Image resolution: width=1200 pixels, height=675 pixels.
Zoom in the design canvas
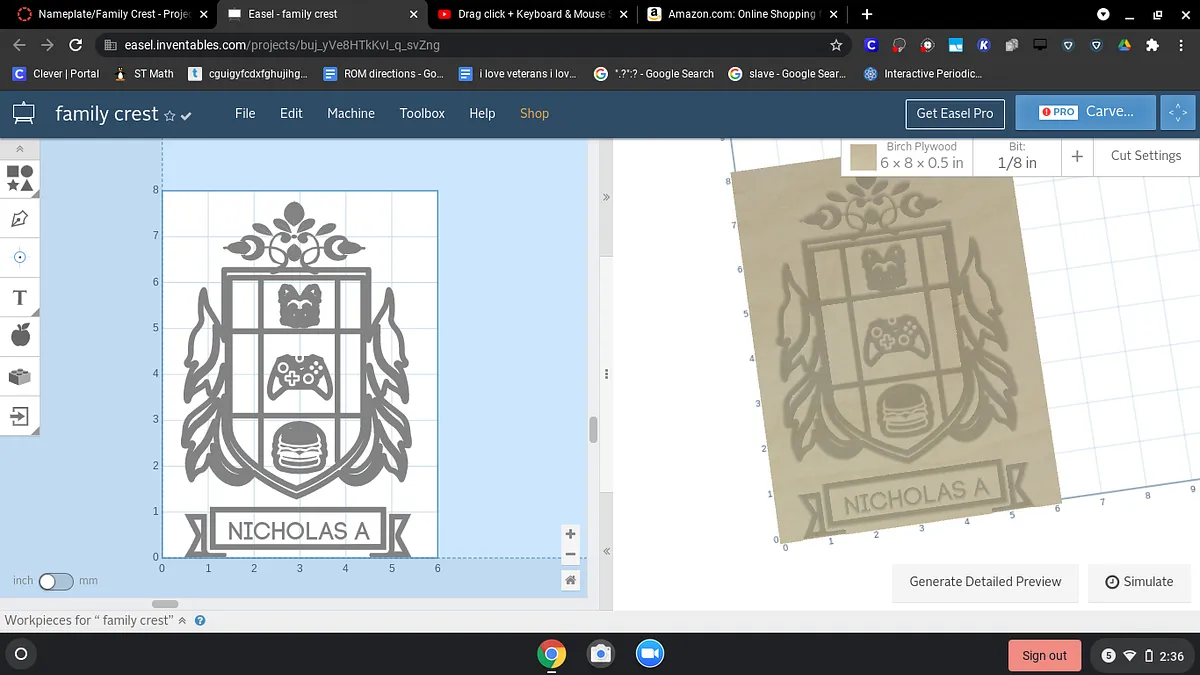[570, 534]
